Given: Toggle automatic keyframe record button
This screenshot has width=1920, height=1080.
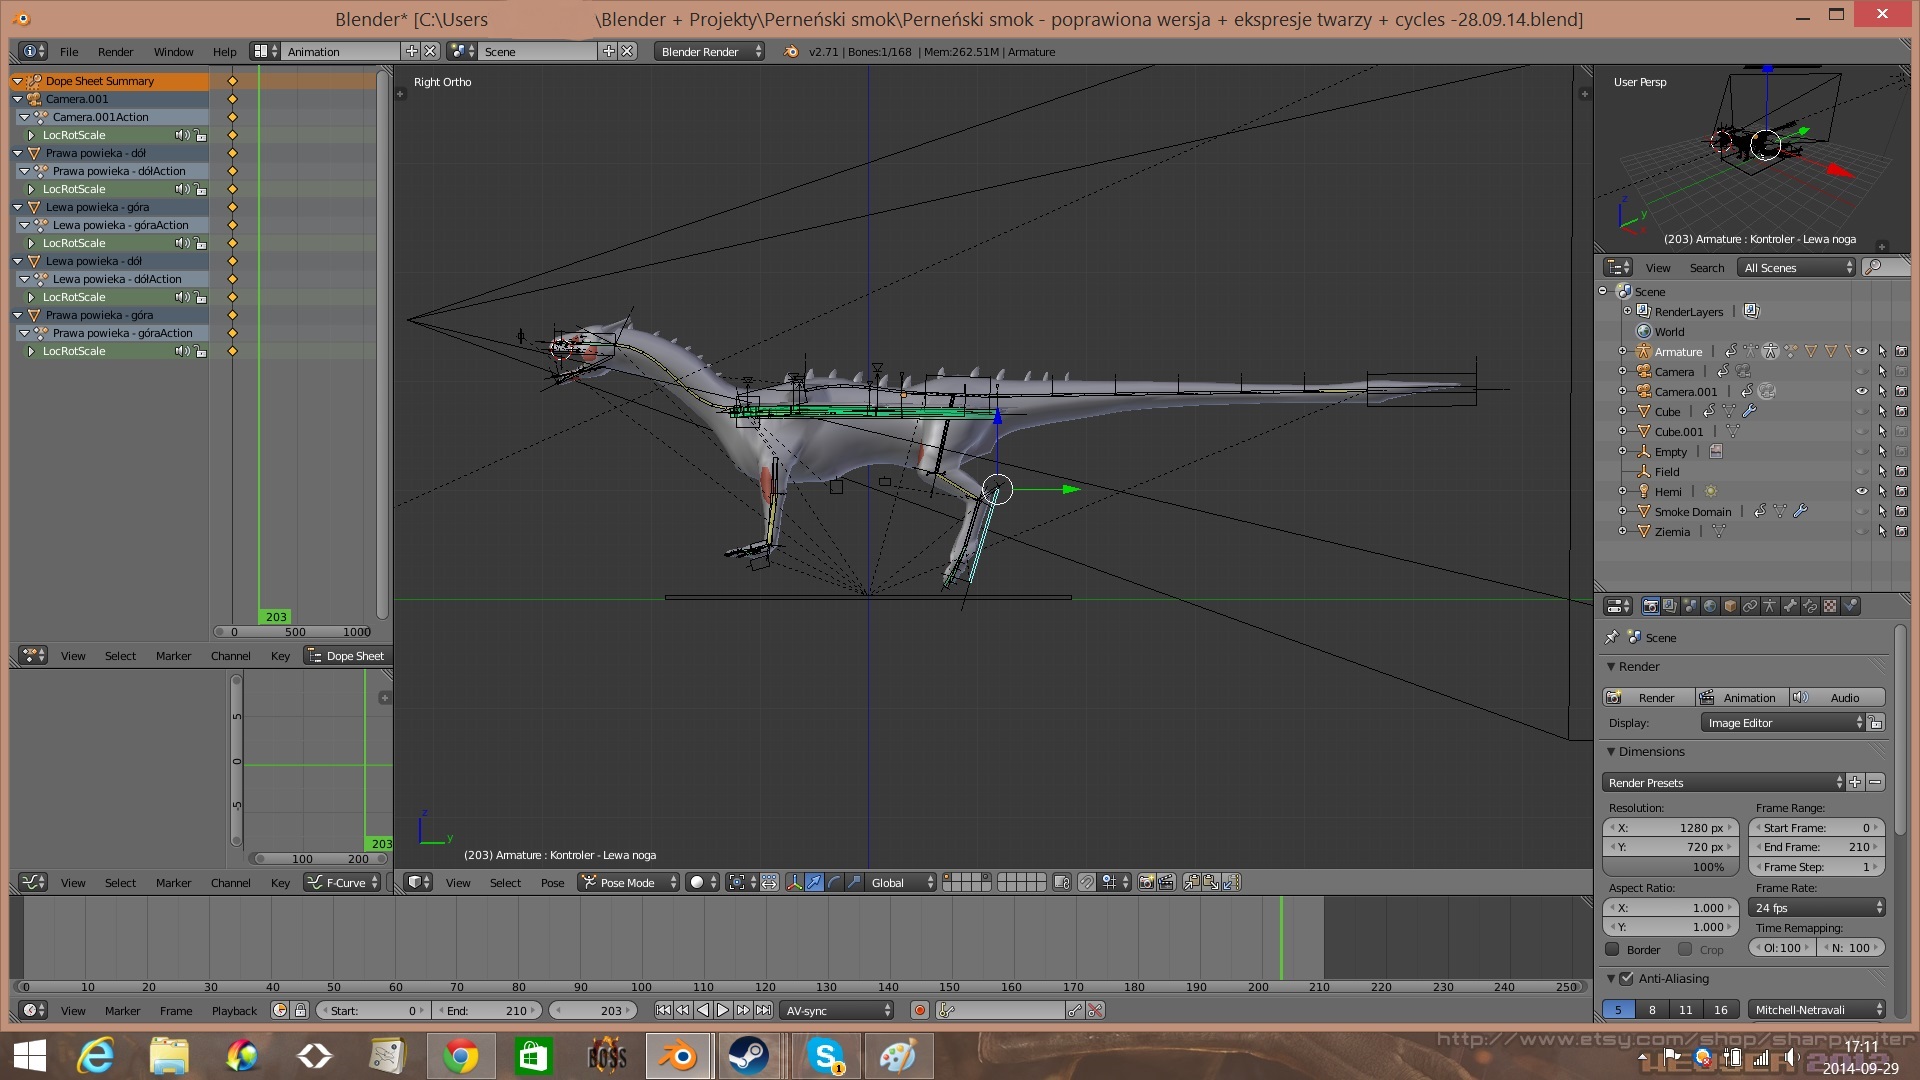Looking at the screenshot, I should [920, 1010].
